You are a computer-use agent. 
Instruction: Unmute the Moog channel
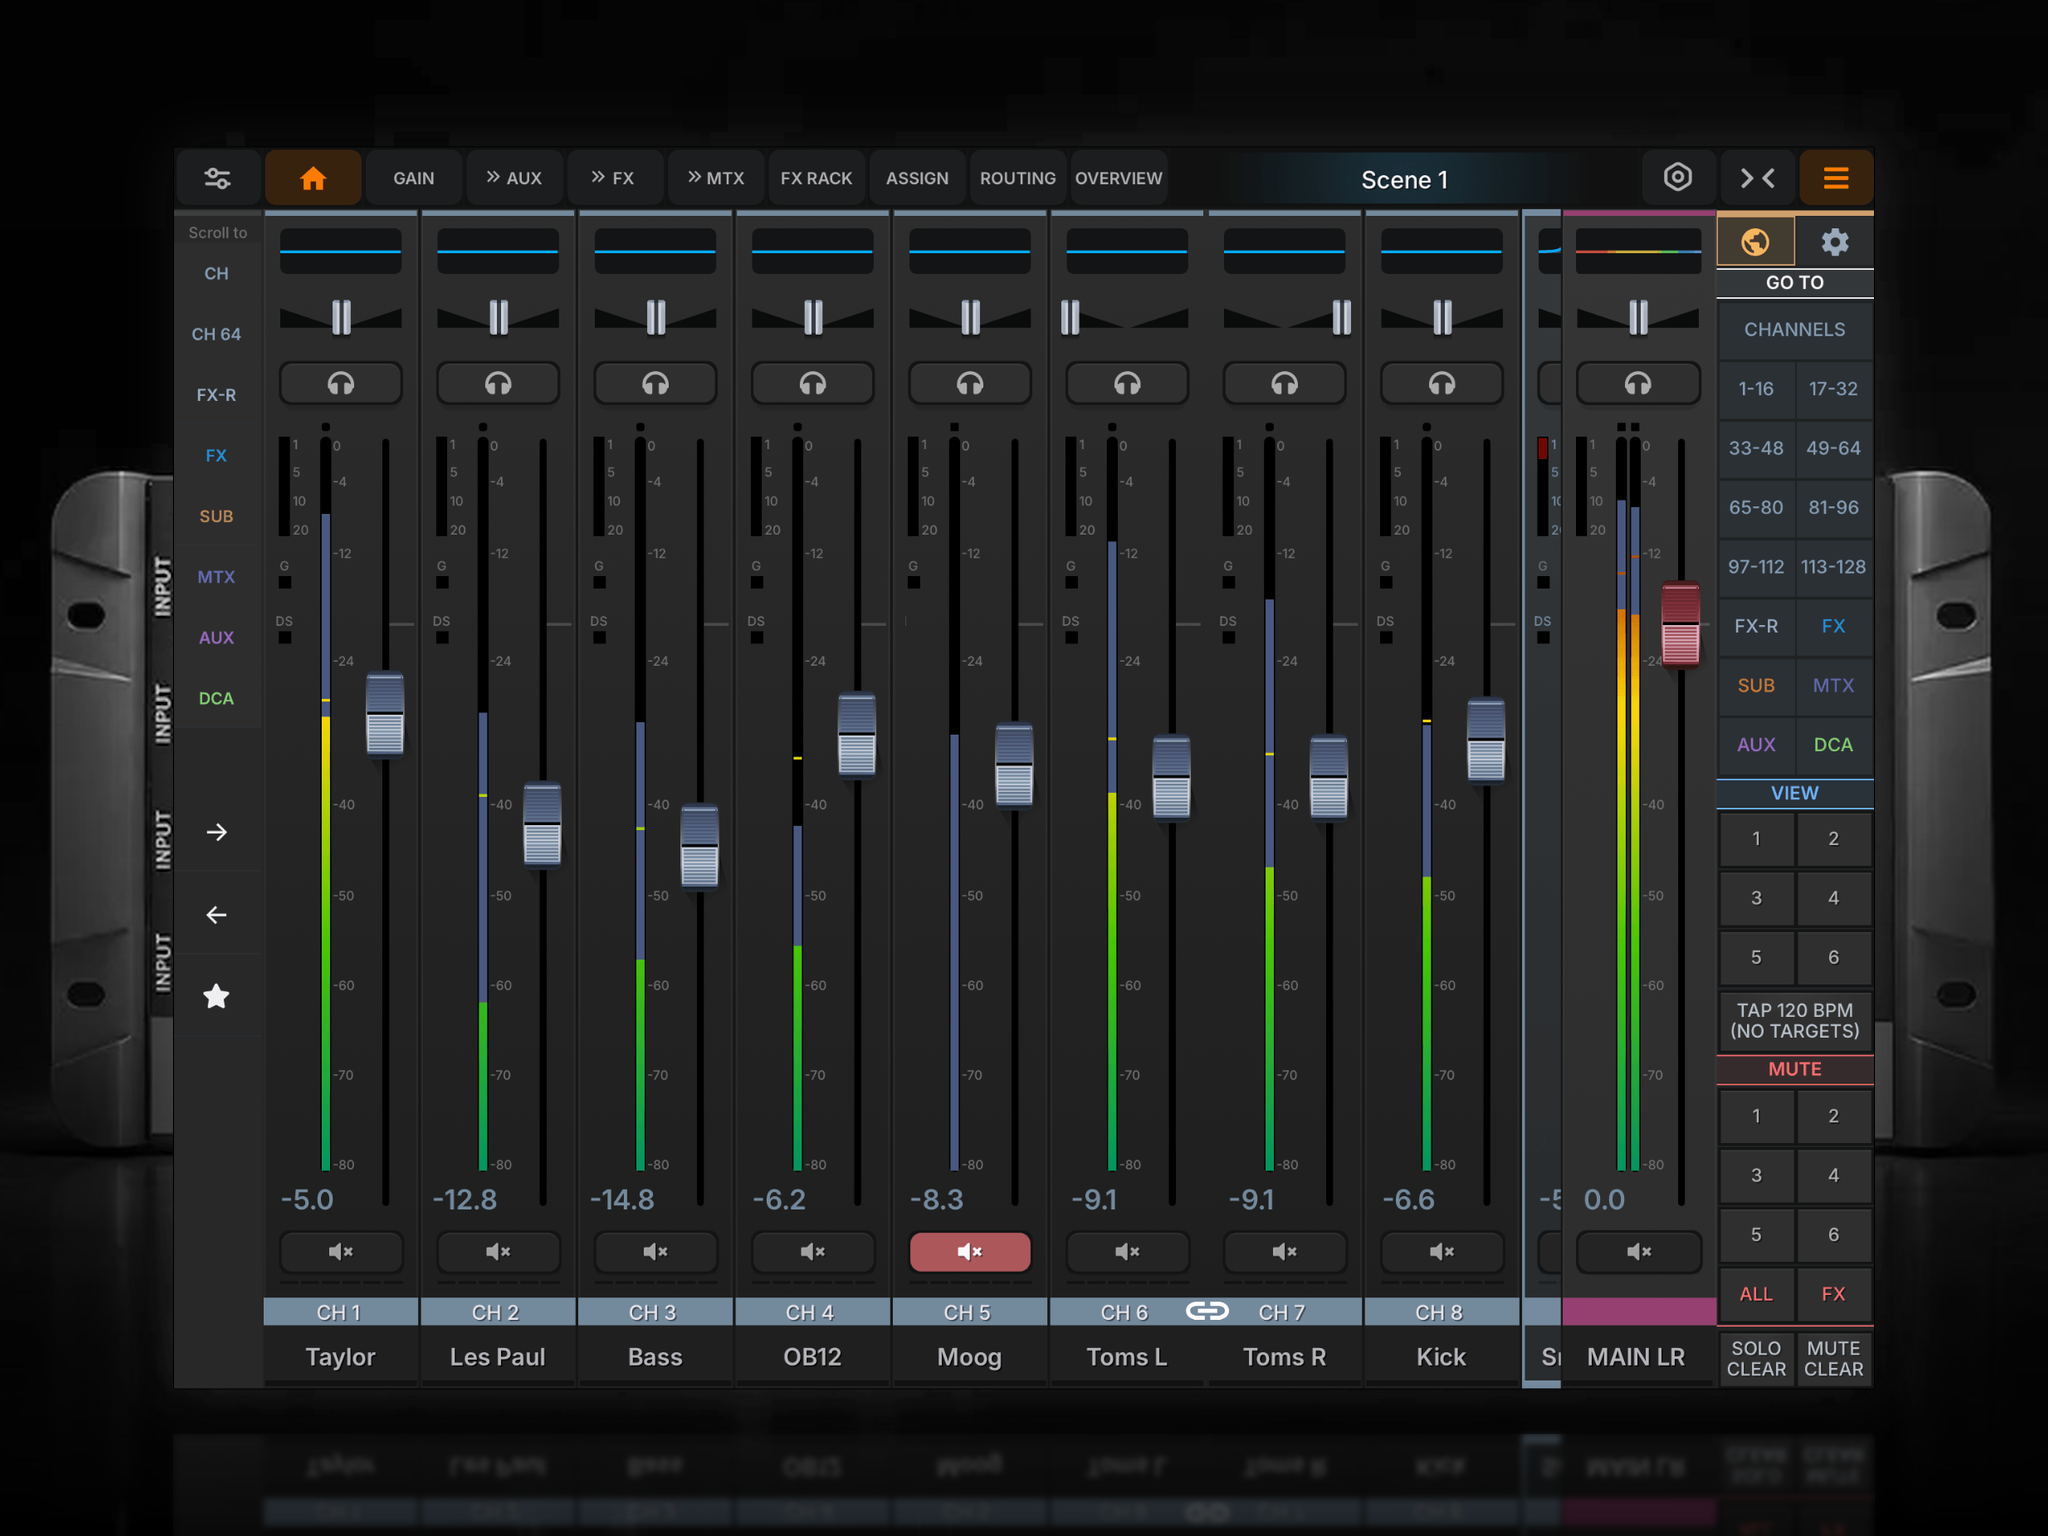(969, 1251)
